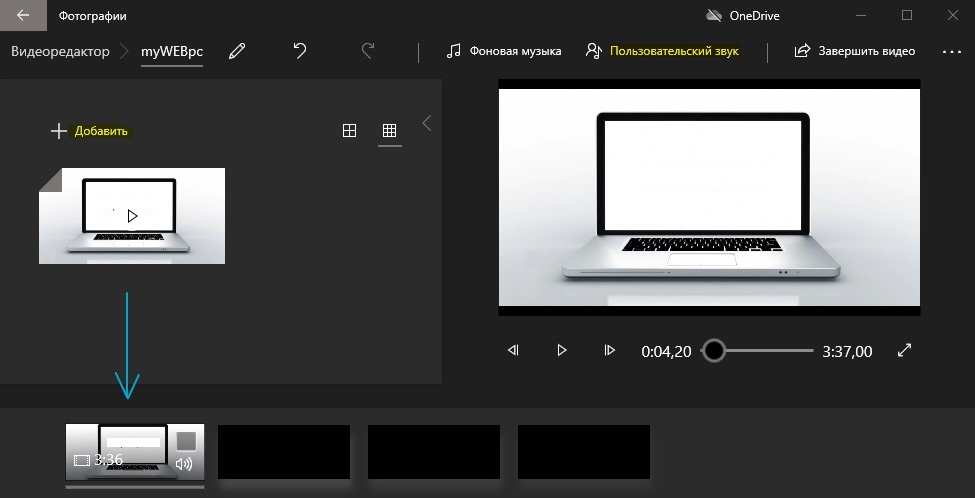Image resolution: width=975 pixels, height=498 pixels.
Task: Click the volume icon on storyboard clip
Action: [x=184, y=463]
